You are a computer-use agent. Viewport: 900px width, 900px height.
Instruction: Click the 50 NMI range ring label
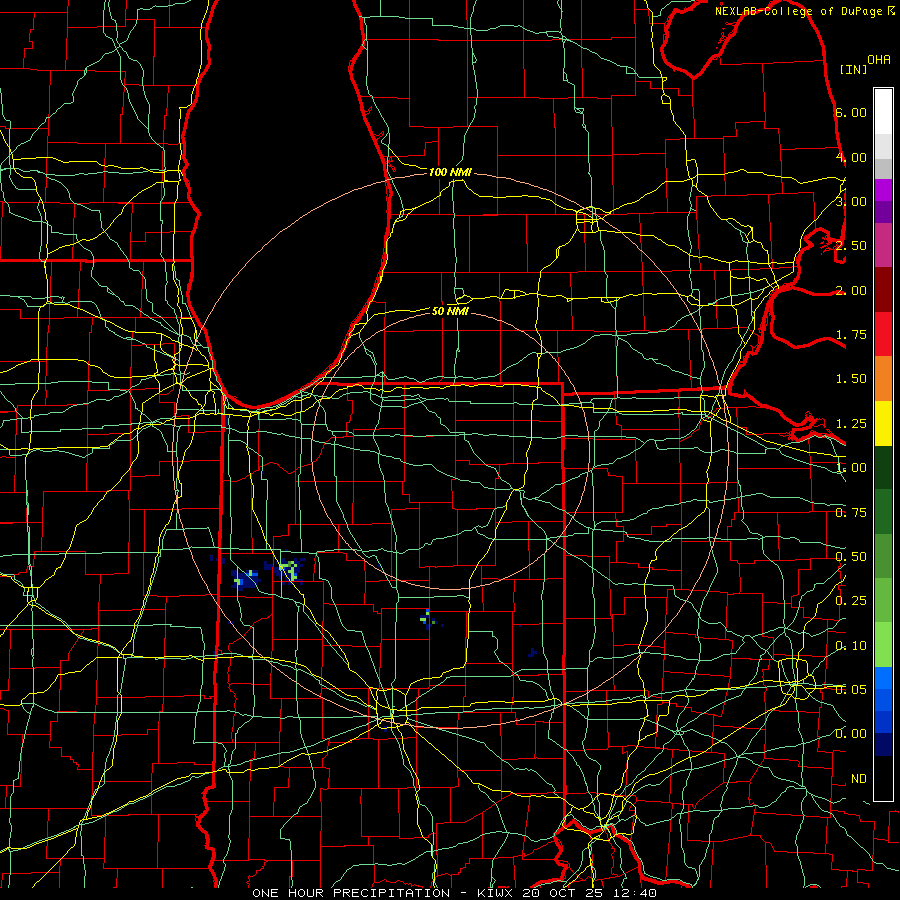click(x=450, y=311)
